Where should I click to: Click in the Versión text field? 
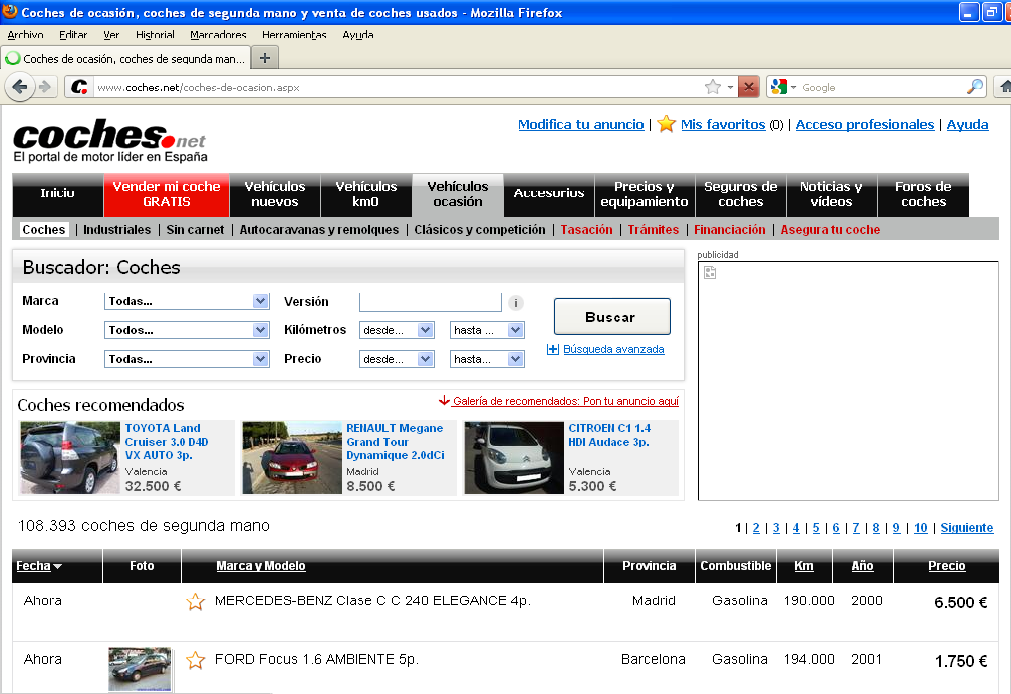[430, 302]
